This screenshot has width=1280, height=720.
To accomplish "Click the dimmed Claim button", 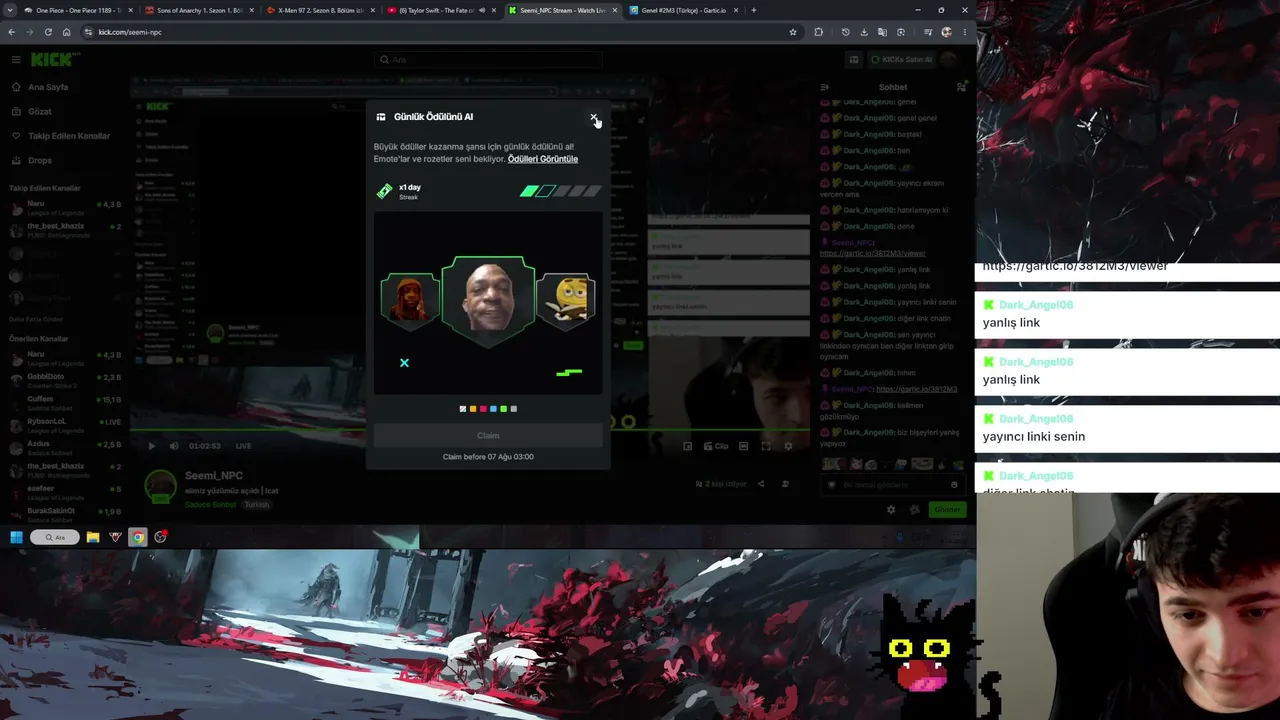I will click(x=488, y=435).
